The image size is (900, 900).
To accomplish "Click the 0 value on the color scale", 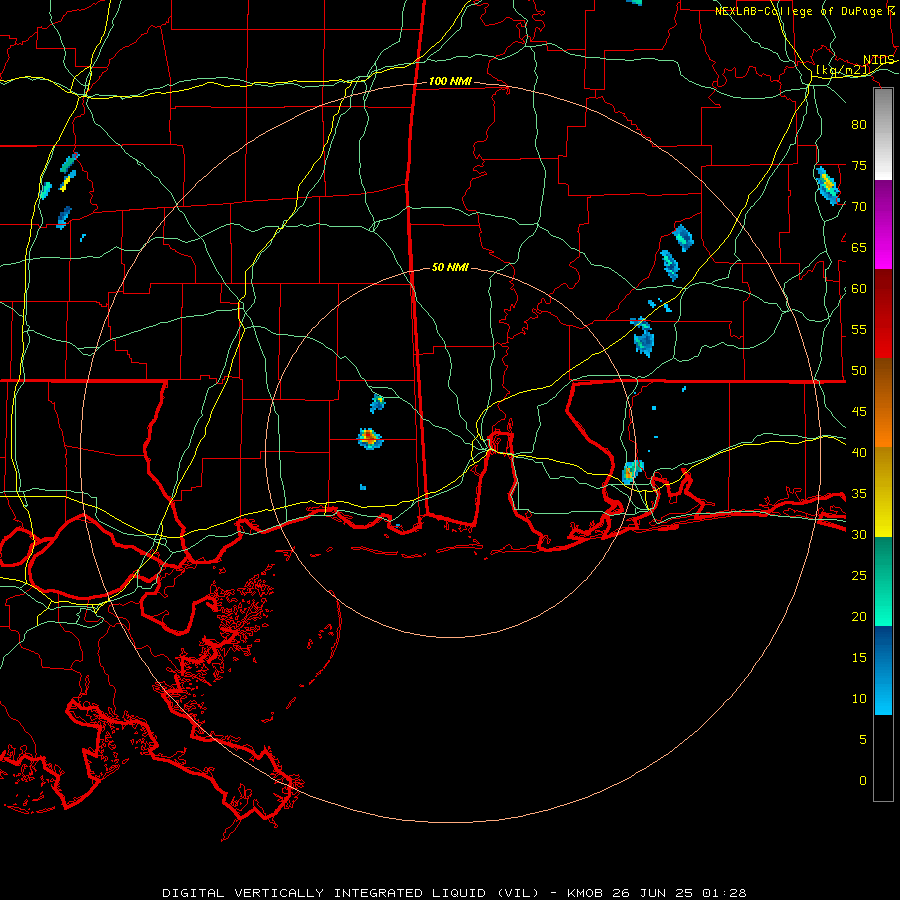I will (863, 781).
